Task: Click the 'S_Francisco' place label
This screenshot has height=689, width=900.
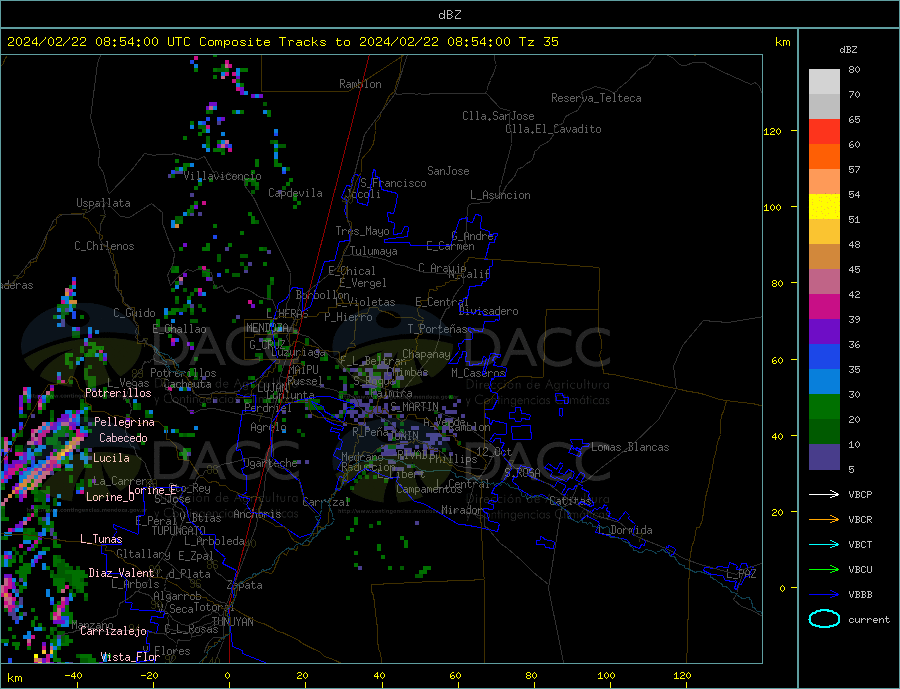Action: (x=393, y=183)
